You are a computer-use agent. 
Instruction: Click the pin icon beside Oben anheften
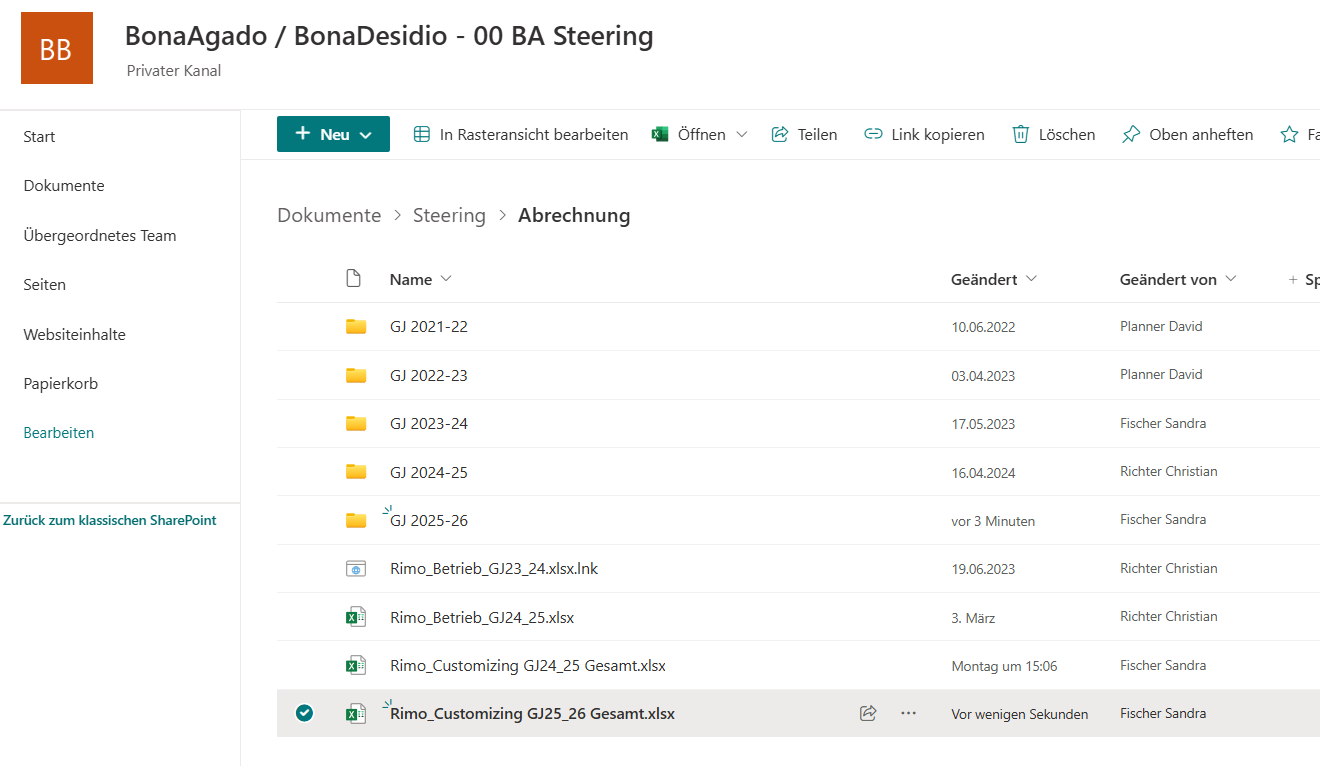tap(1131, 134)
